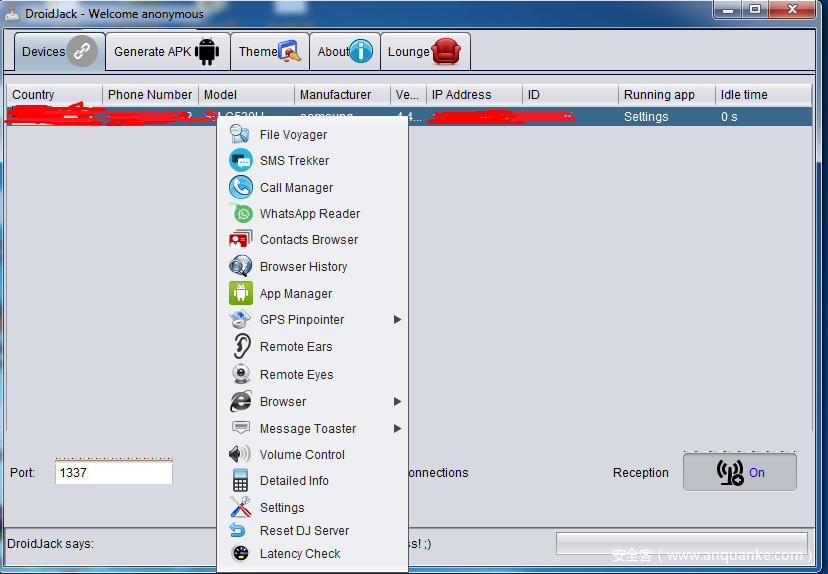
Task: Open the Generate APK tab
Action: point(167,51)
